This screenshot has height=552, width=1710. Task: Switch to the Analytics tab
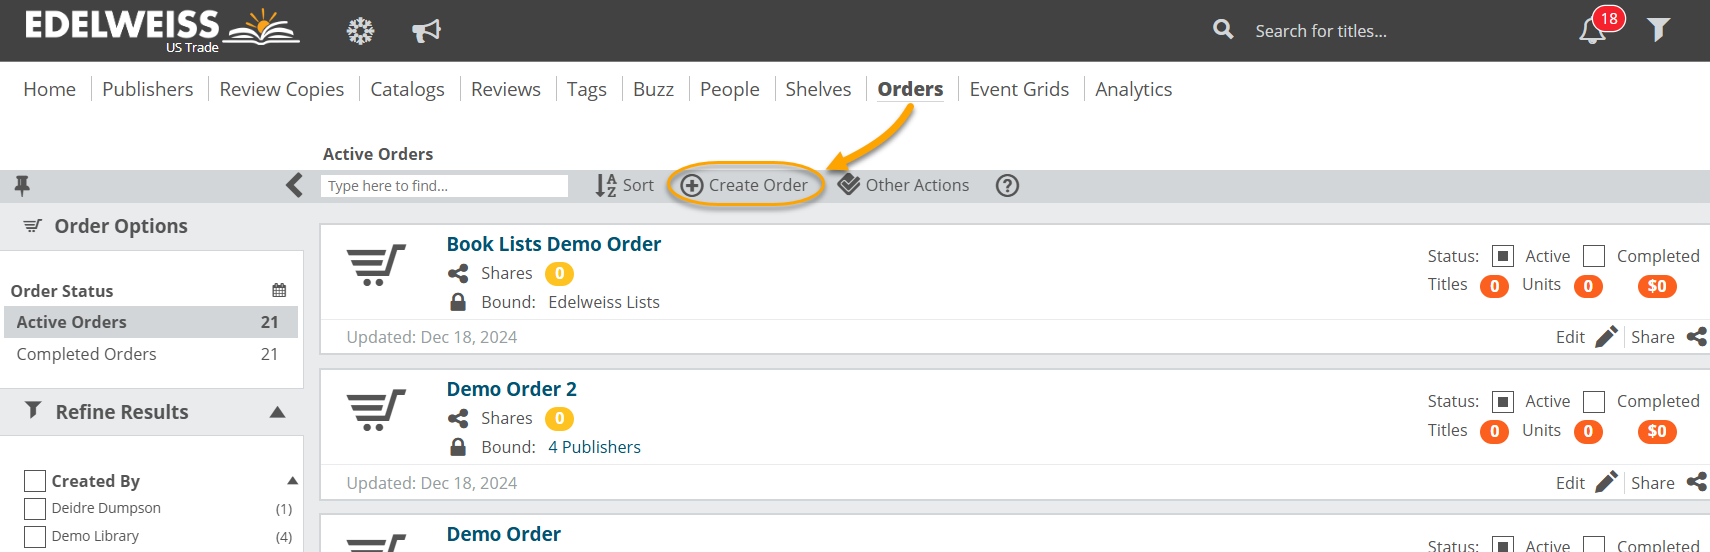point(1133,89)
